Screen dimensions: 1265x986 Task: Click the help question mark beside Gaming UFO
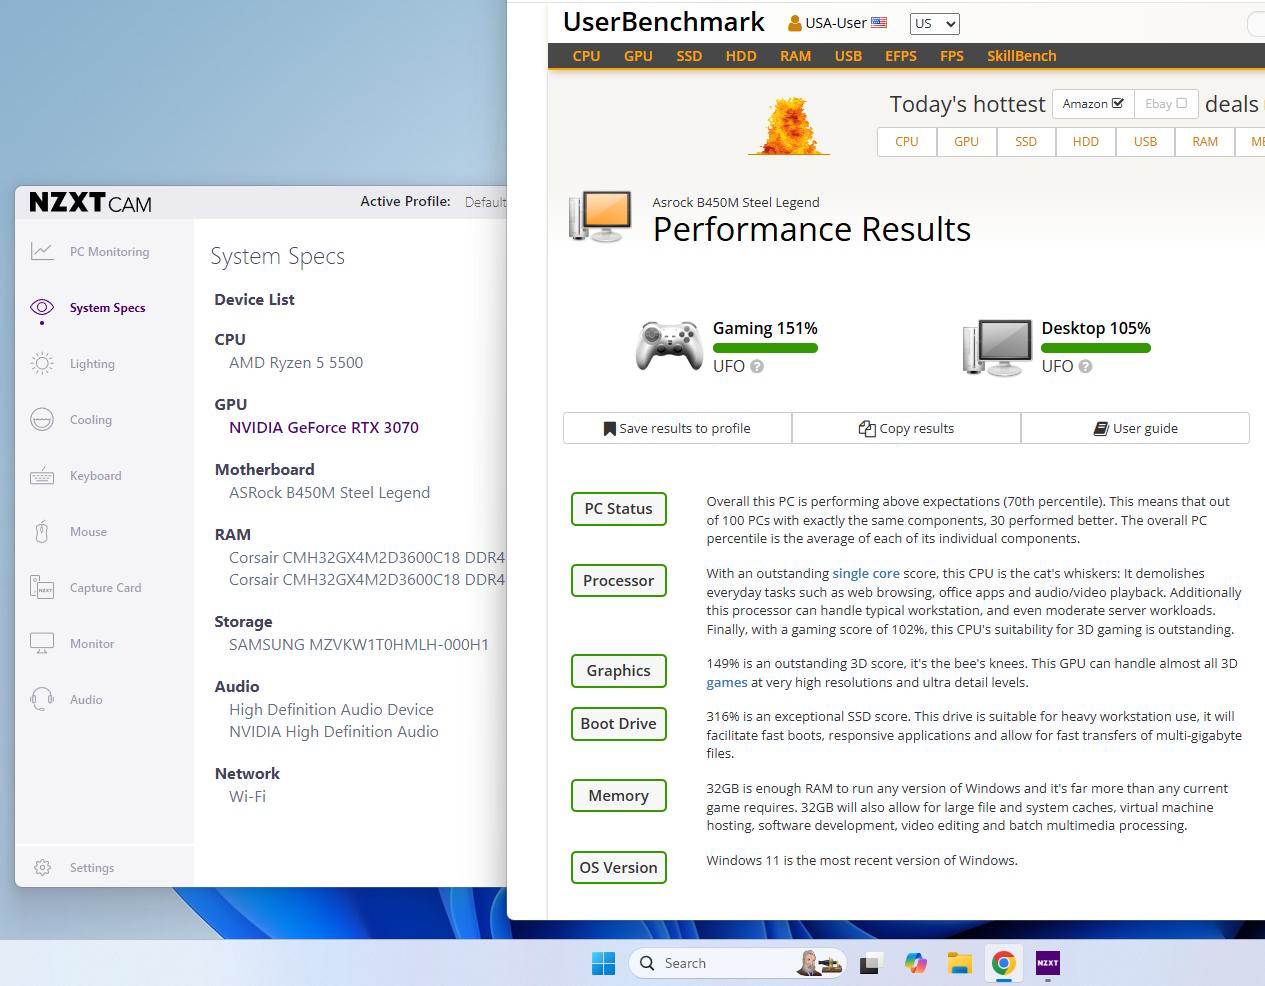pos(757,366)
